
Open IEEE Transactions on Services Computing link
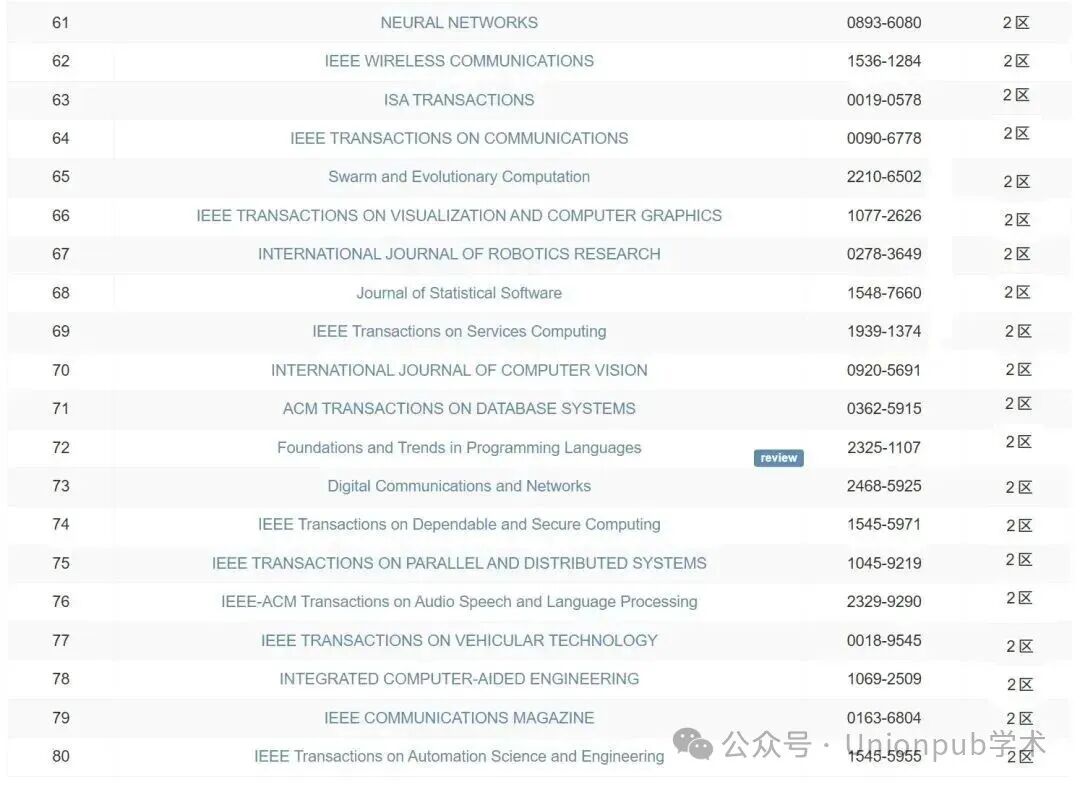[x=459, y=331]
